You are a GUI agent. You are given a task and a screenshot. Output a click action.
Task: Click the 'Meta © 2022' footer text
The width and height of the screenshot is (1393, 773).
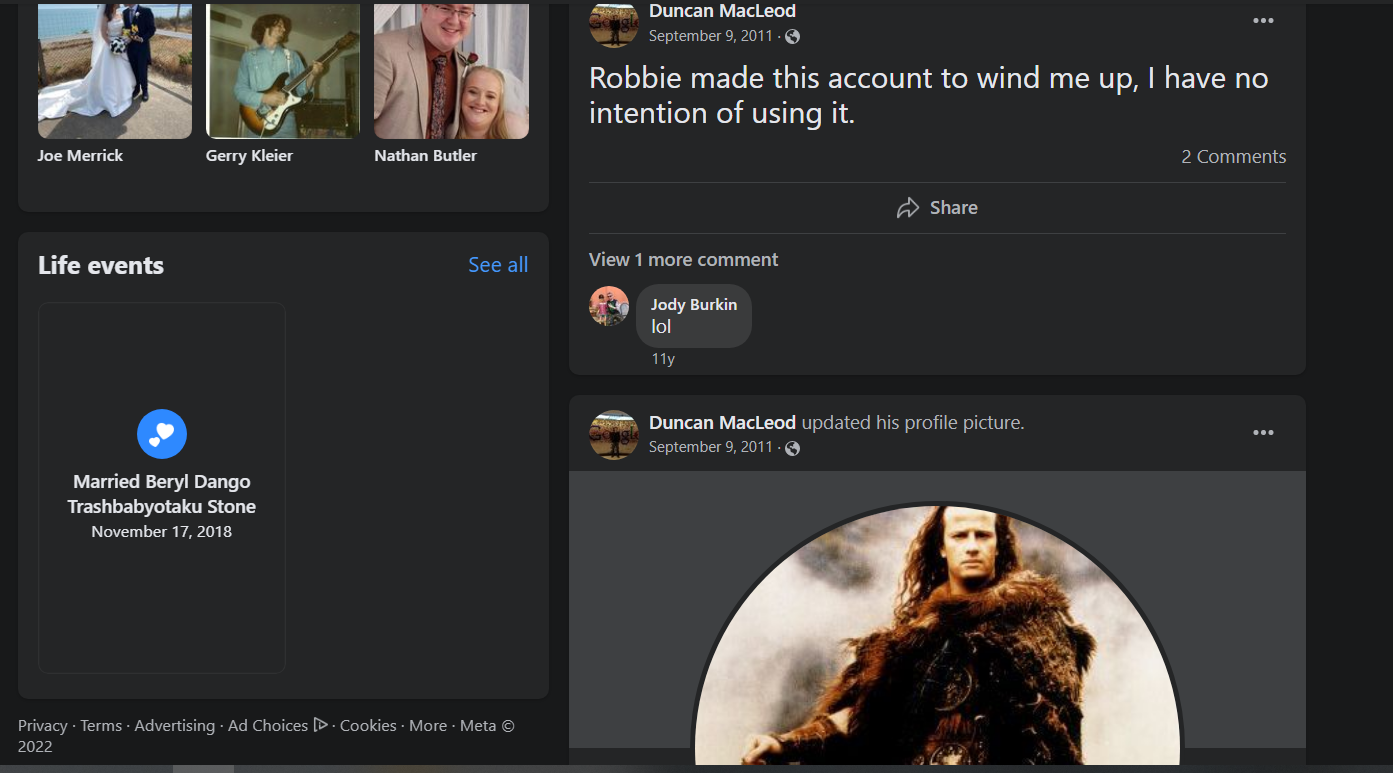click(x=267, y=736)
